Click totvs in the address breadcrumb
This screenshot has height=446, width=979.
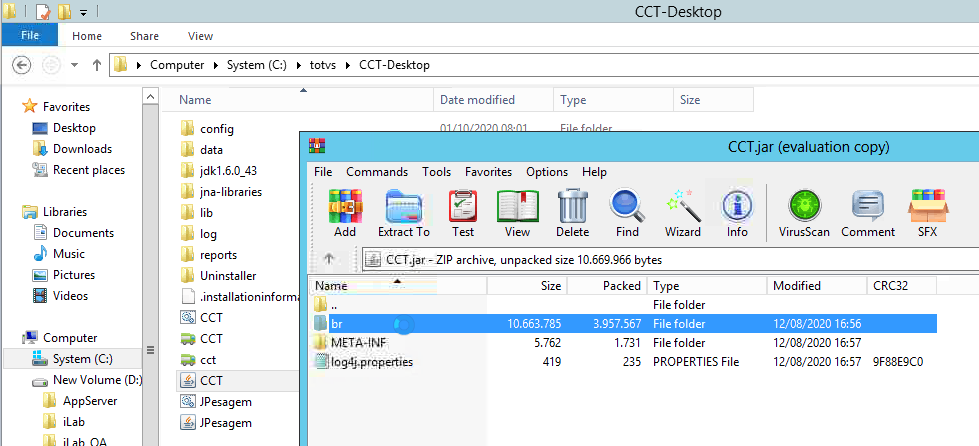click(323, 65)
